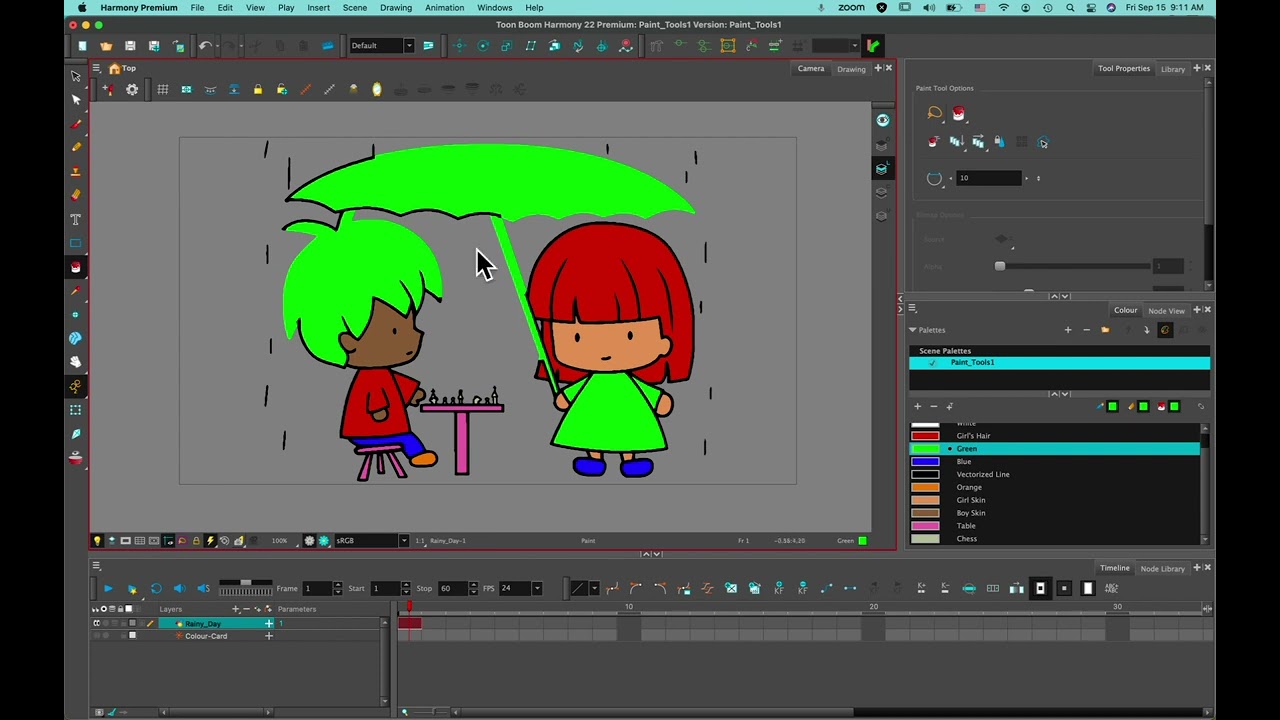
Task: Select the Brush tool in left toolbar
Action: (x=76, y=123)
